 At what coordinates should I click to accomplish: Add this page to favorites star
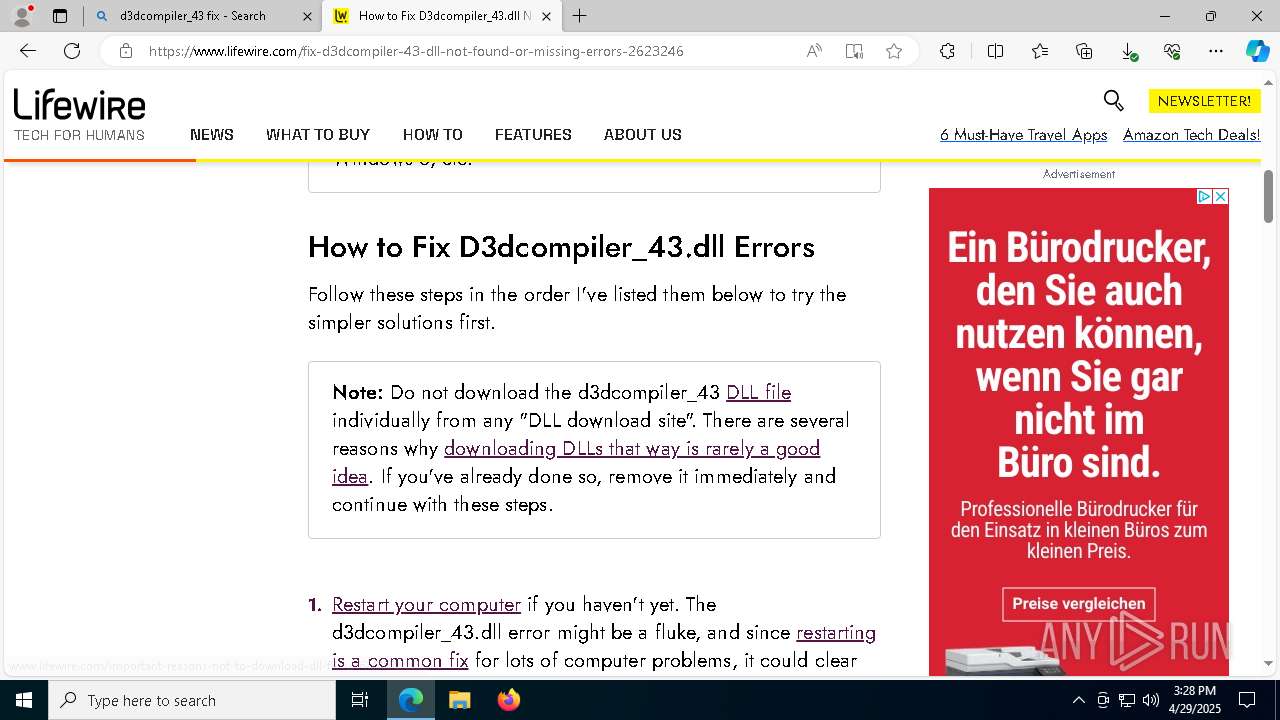(x=894, y=51)
